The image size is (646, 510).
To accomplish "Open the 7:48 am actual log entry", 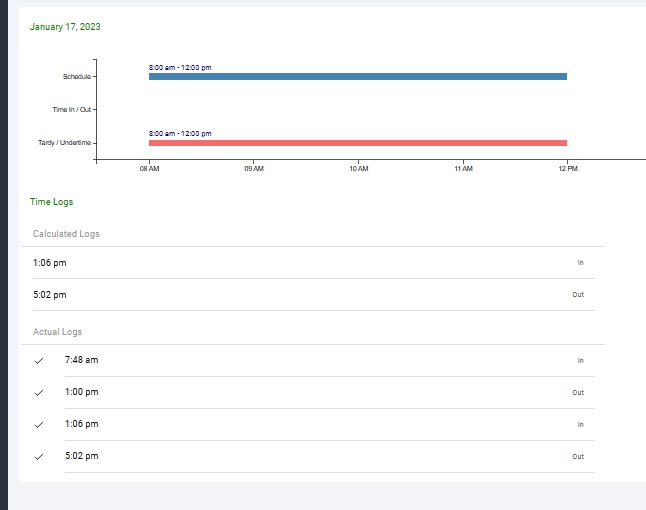I will [x=82, y=360].
